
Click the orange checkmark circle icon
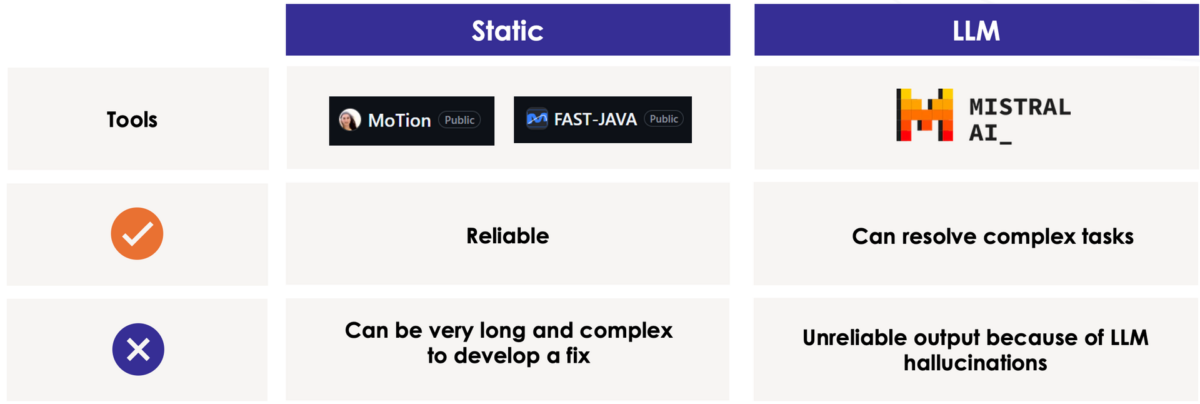tap(137, 234)
